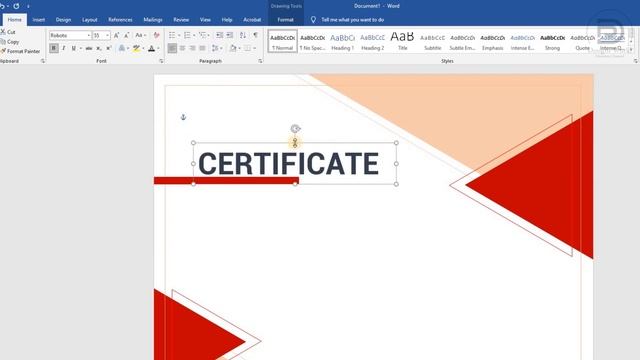The image size is (640, 360).
Task: Click the right-middle text box resize handle
Action: 396,164
